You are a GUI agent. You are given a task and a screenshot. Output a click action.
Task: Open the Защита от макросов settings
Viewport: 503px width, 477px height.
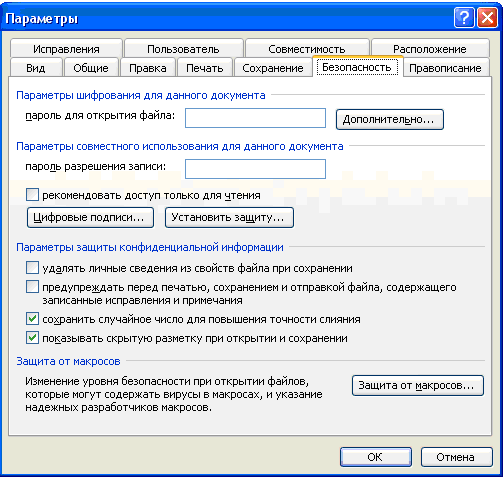tap(418, 386)
